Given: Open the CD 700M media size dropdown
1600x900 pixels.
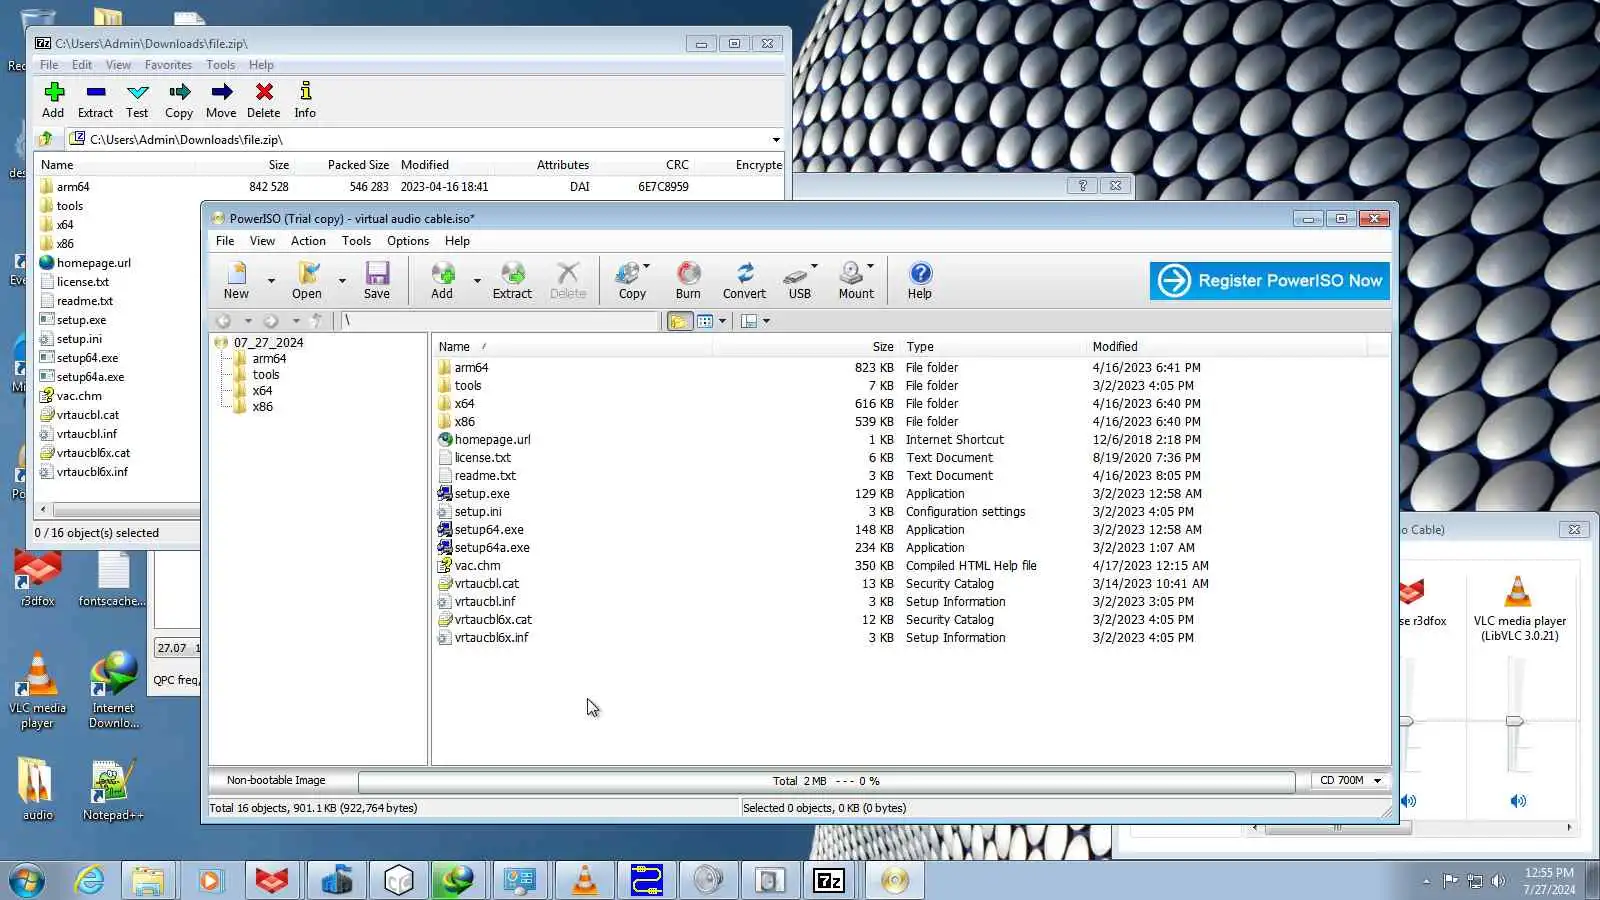Looking at the screenshot, I should (x=1377, y=781).
